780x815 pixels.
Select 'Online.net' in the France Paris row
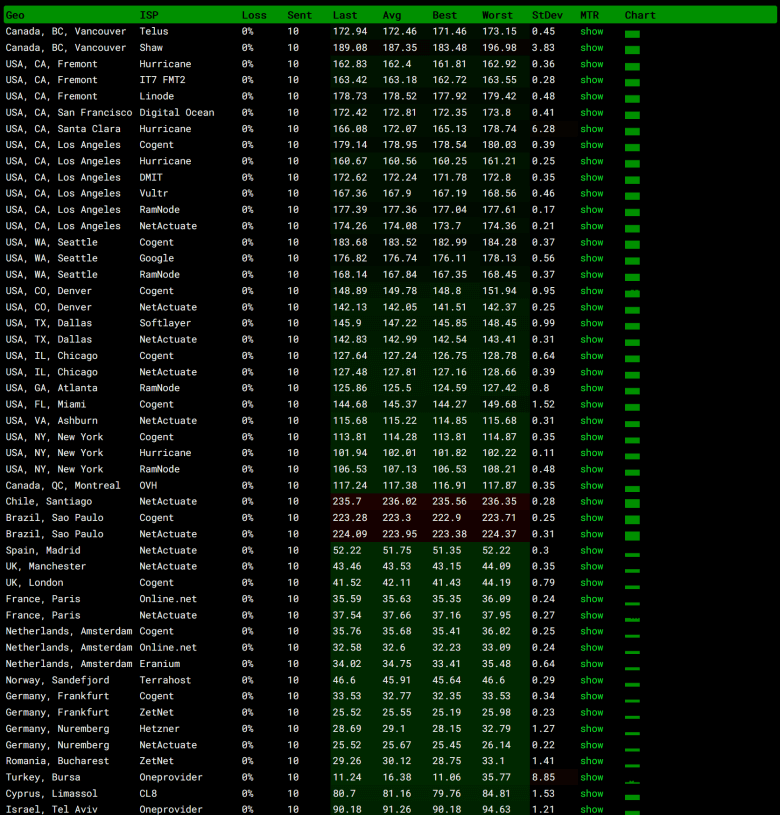click(168, 599)
